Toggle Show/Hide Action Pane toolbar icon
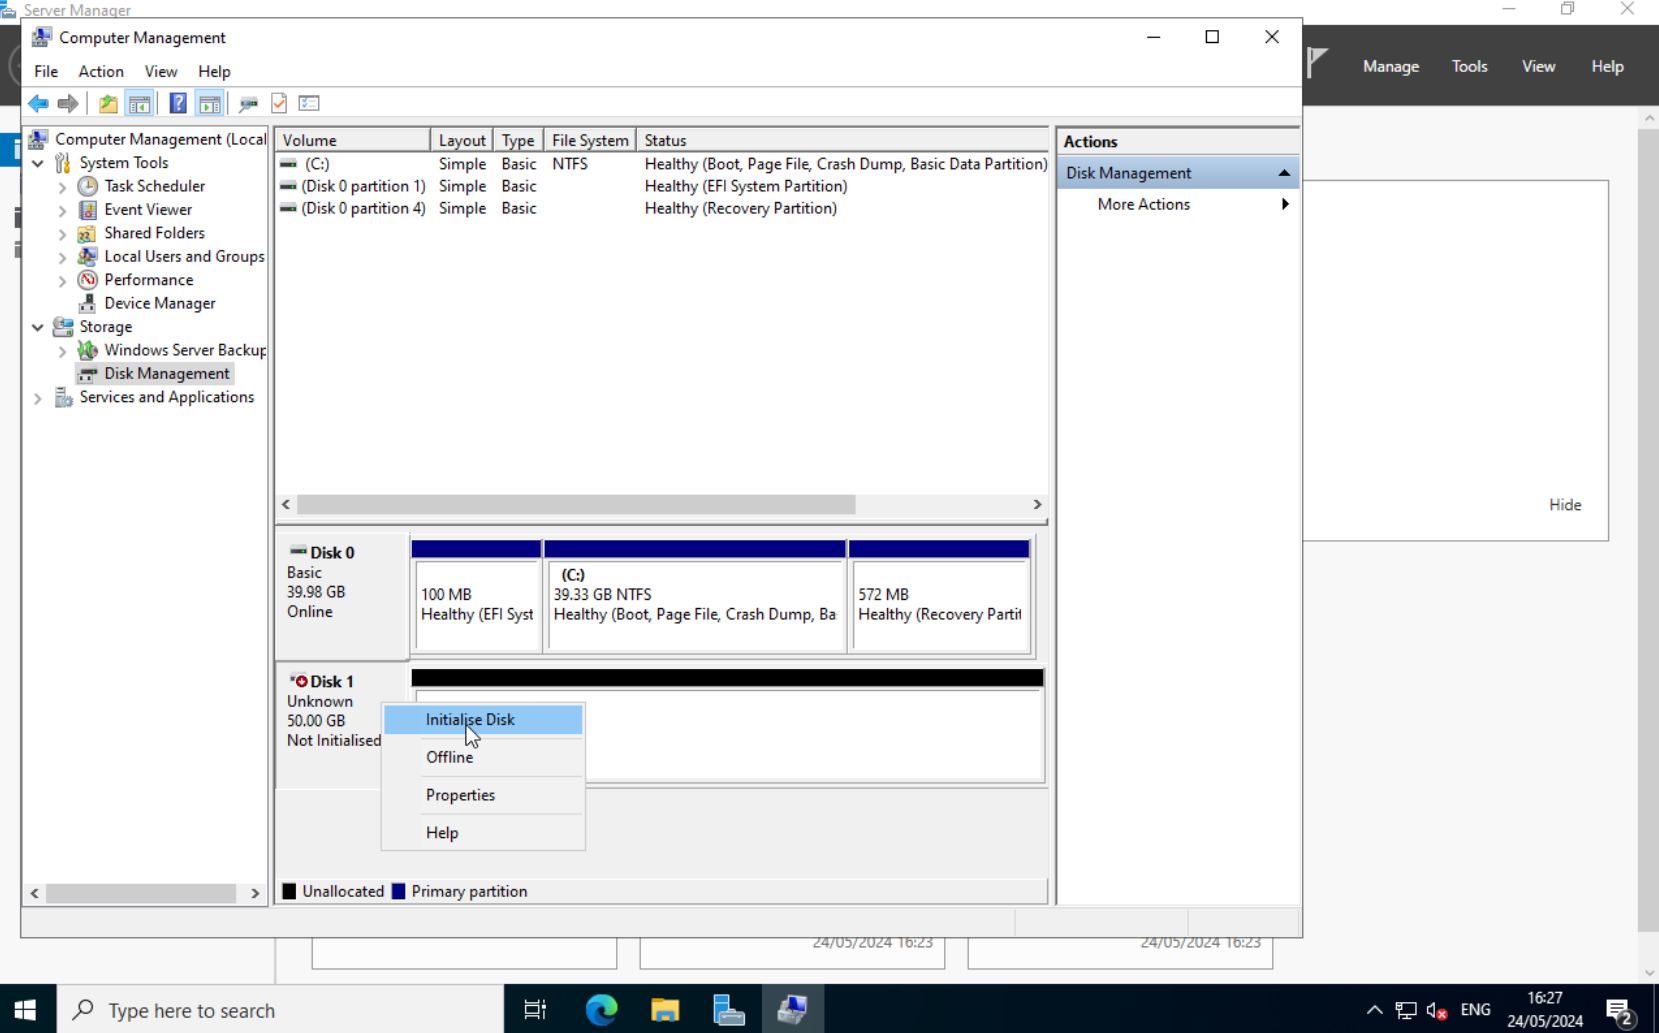 210,103
